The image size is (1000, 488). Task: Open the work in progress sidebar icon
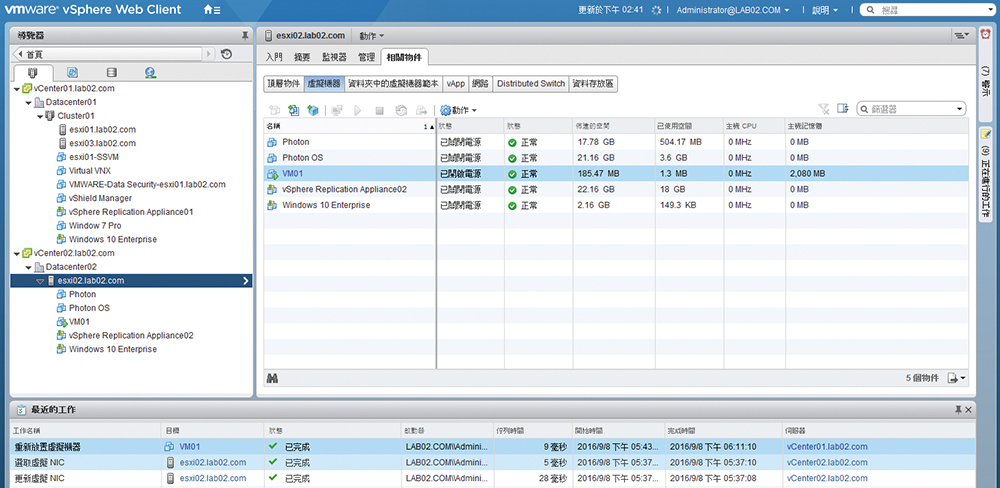pos(986,133)
